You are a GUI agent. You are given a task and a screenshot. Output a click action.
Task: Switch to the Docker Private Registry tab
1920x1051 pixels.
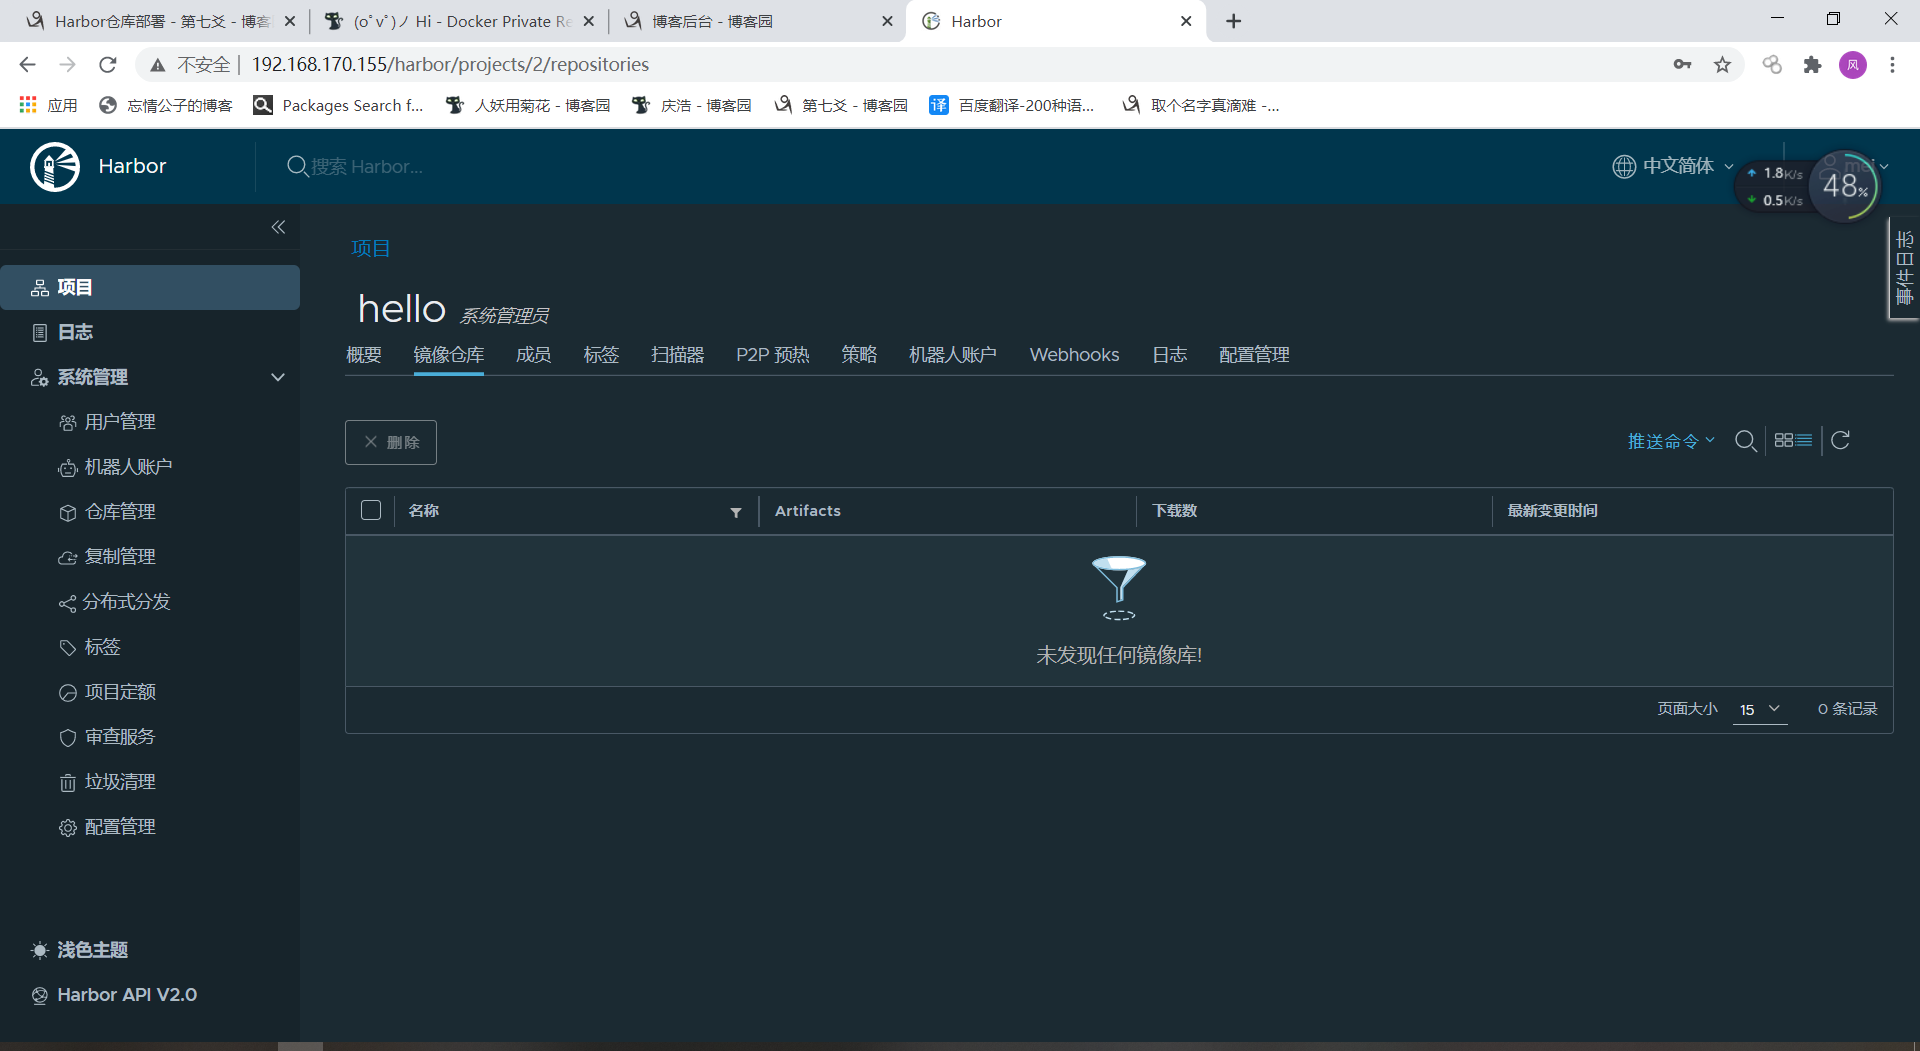(x=461, y=21)
